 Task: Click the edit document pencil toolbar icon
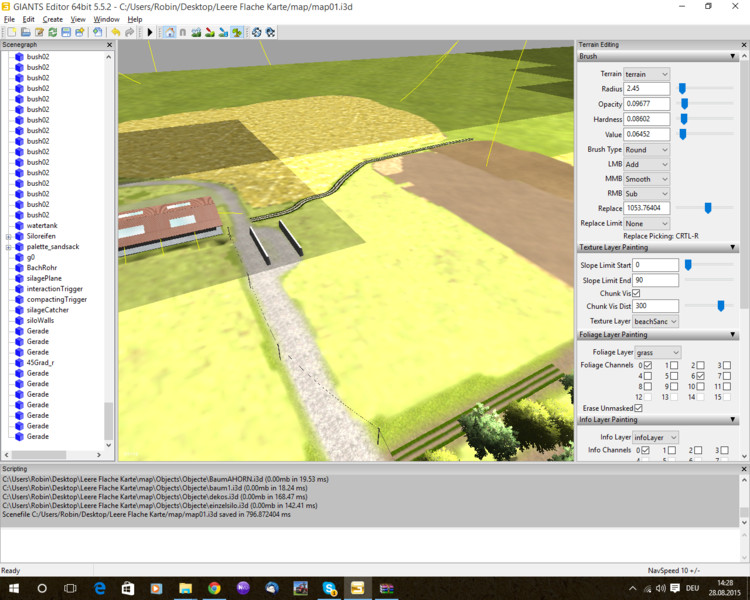(39, 32)
